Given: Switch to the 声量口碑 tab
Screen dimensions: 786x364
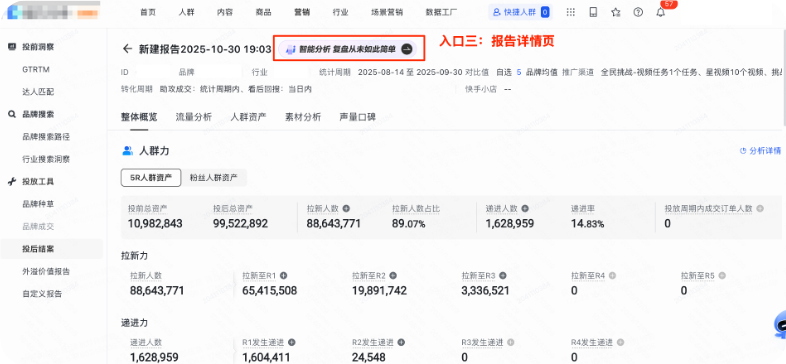Looking at the screenshot, I should click(x=357, y=117).
